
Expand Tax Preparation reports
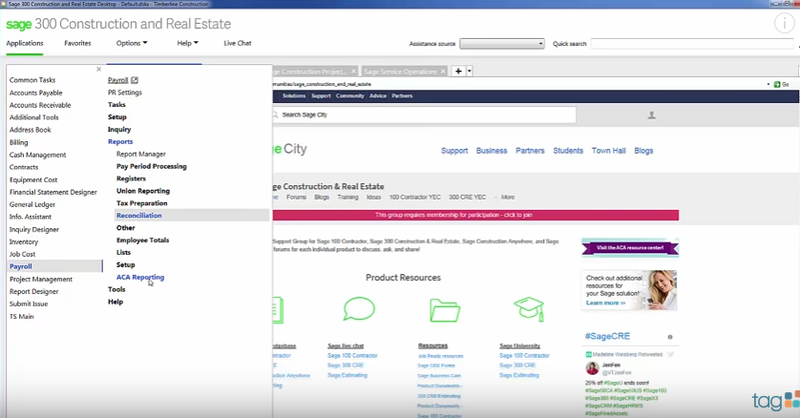[x=142, y=203]
